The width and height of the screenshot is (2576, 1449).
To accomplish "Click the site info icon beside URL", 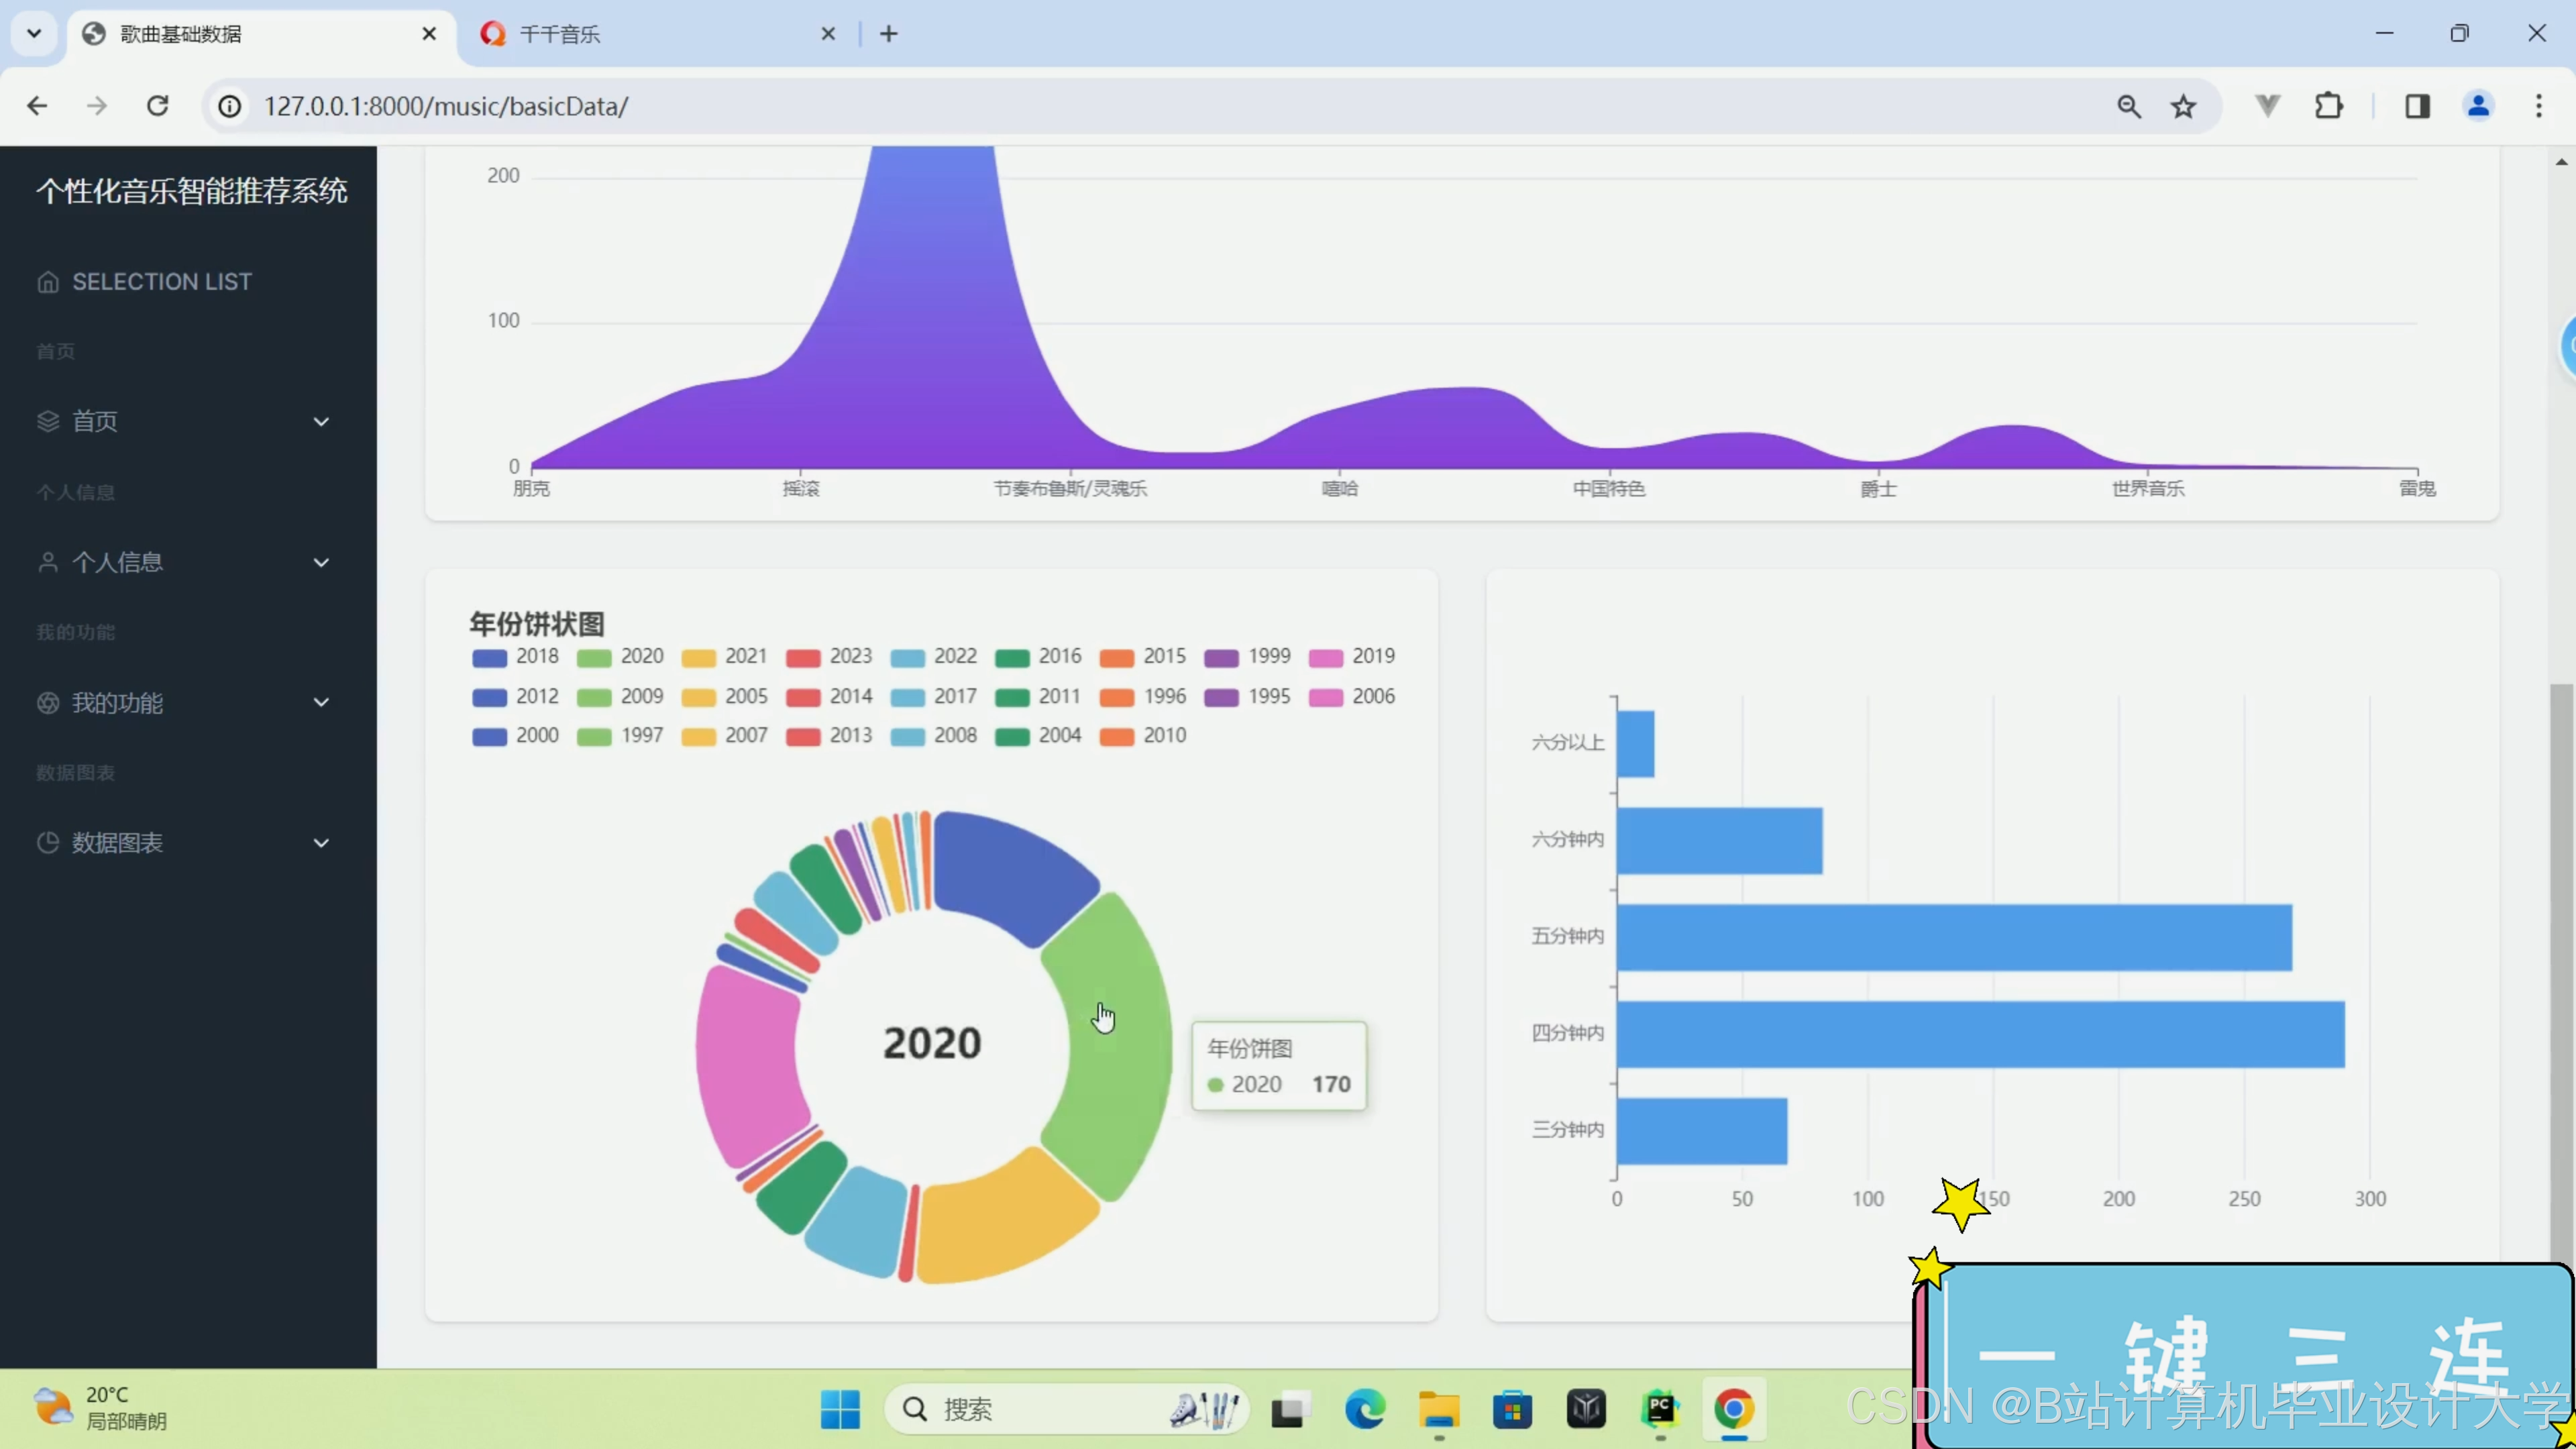I will click(x=230, y=106).
